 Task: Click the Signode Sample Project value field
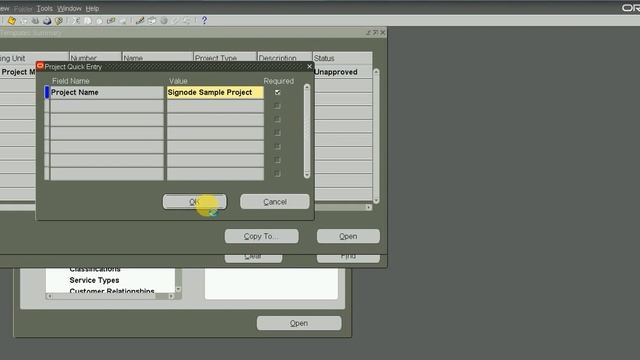[x=215, y=92]
